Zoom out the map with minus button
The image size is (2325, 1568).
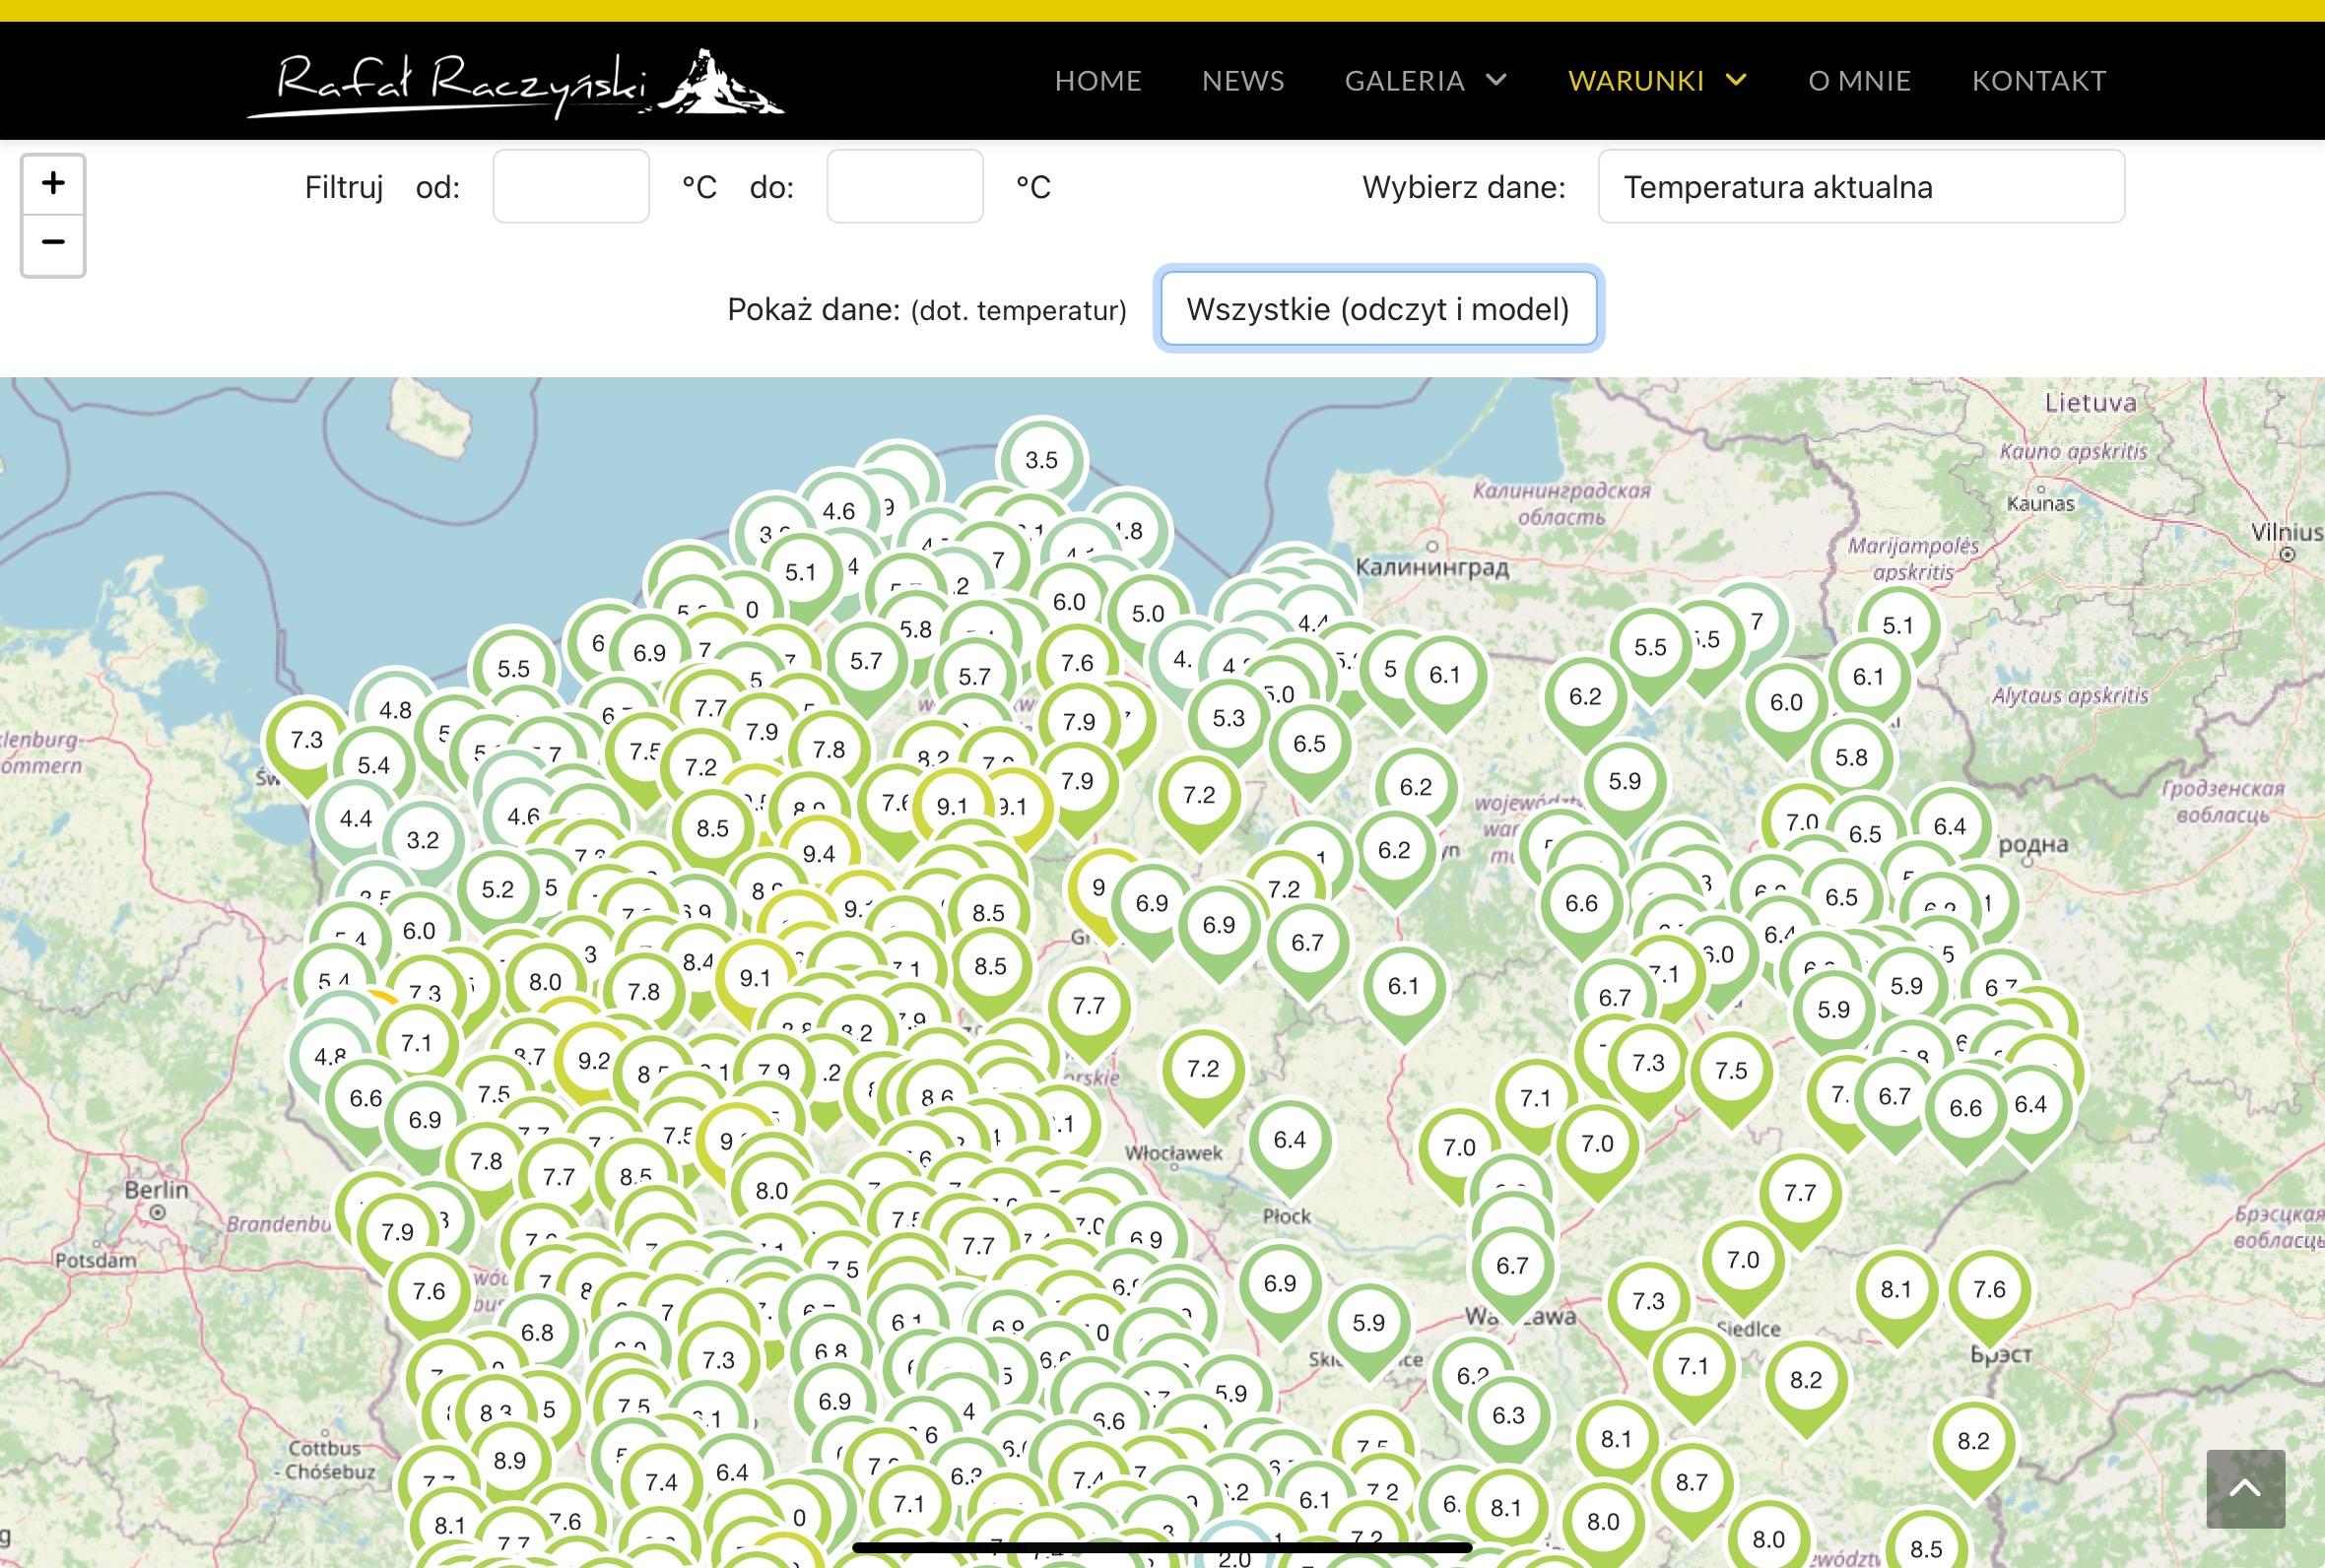[53, 243]
